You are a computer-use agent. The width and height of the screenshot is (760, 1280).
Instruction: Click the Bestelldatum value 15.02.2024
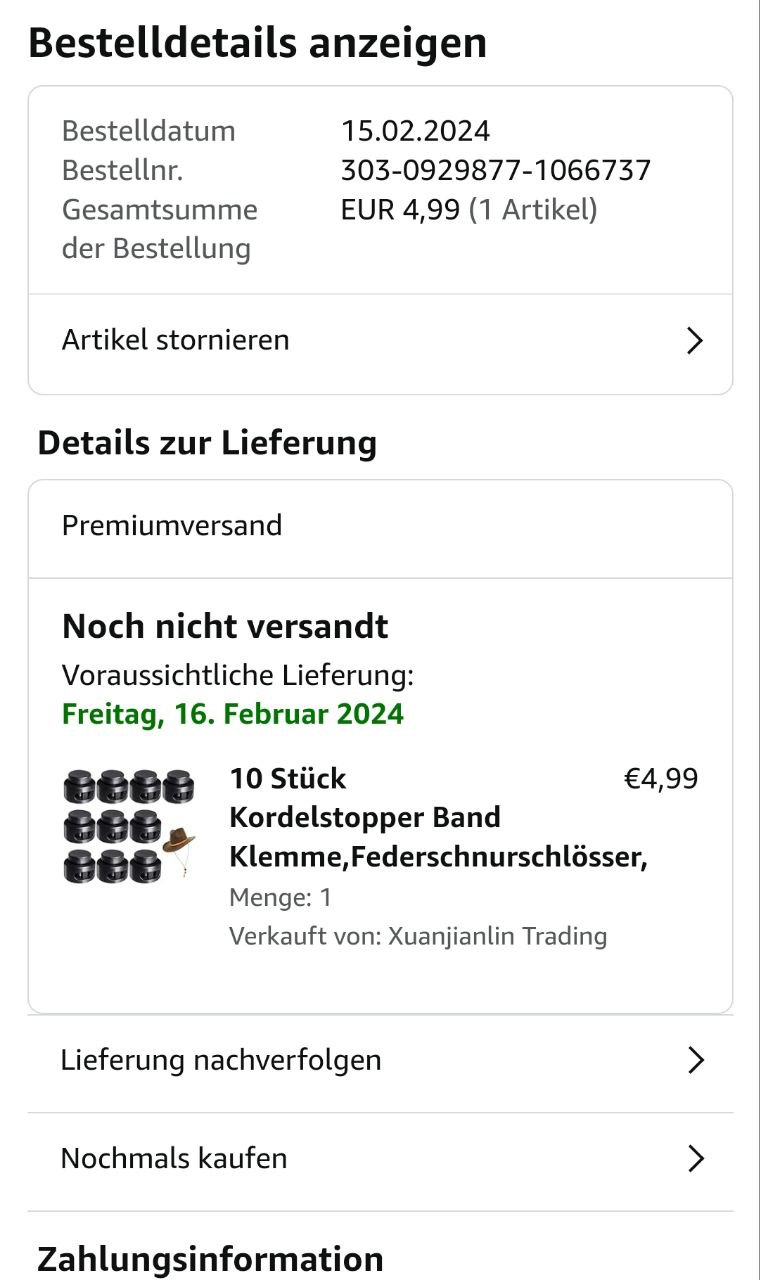pyautogui.click(x=415, y=131)
